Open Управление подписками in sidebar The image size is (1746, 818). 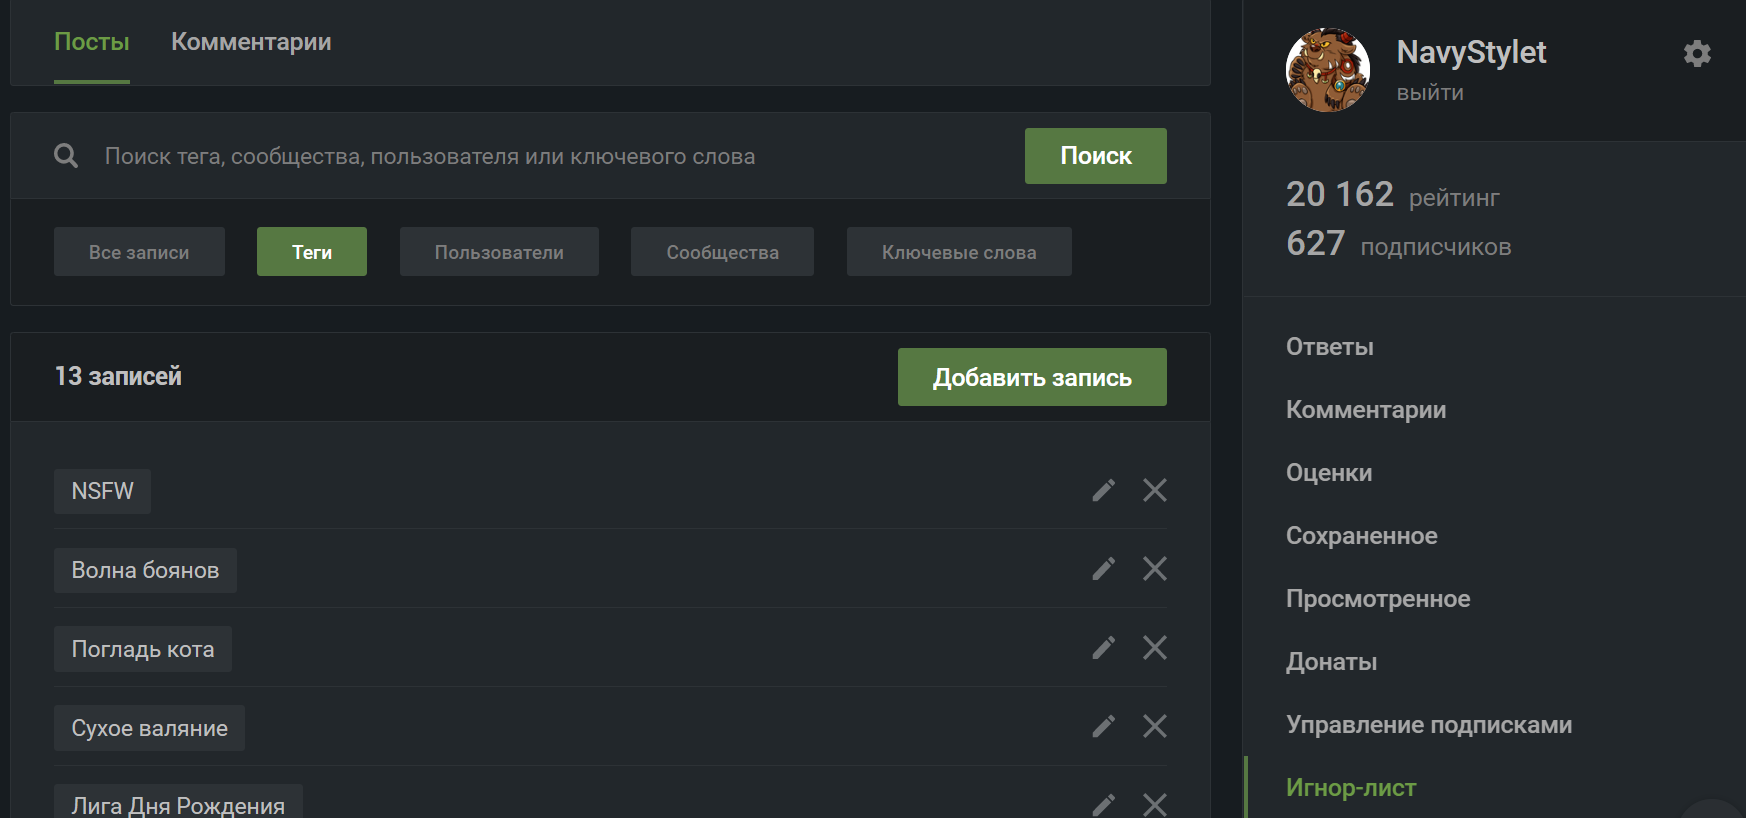click(x=1429, y=725)
